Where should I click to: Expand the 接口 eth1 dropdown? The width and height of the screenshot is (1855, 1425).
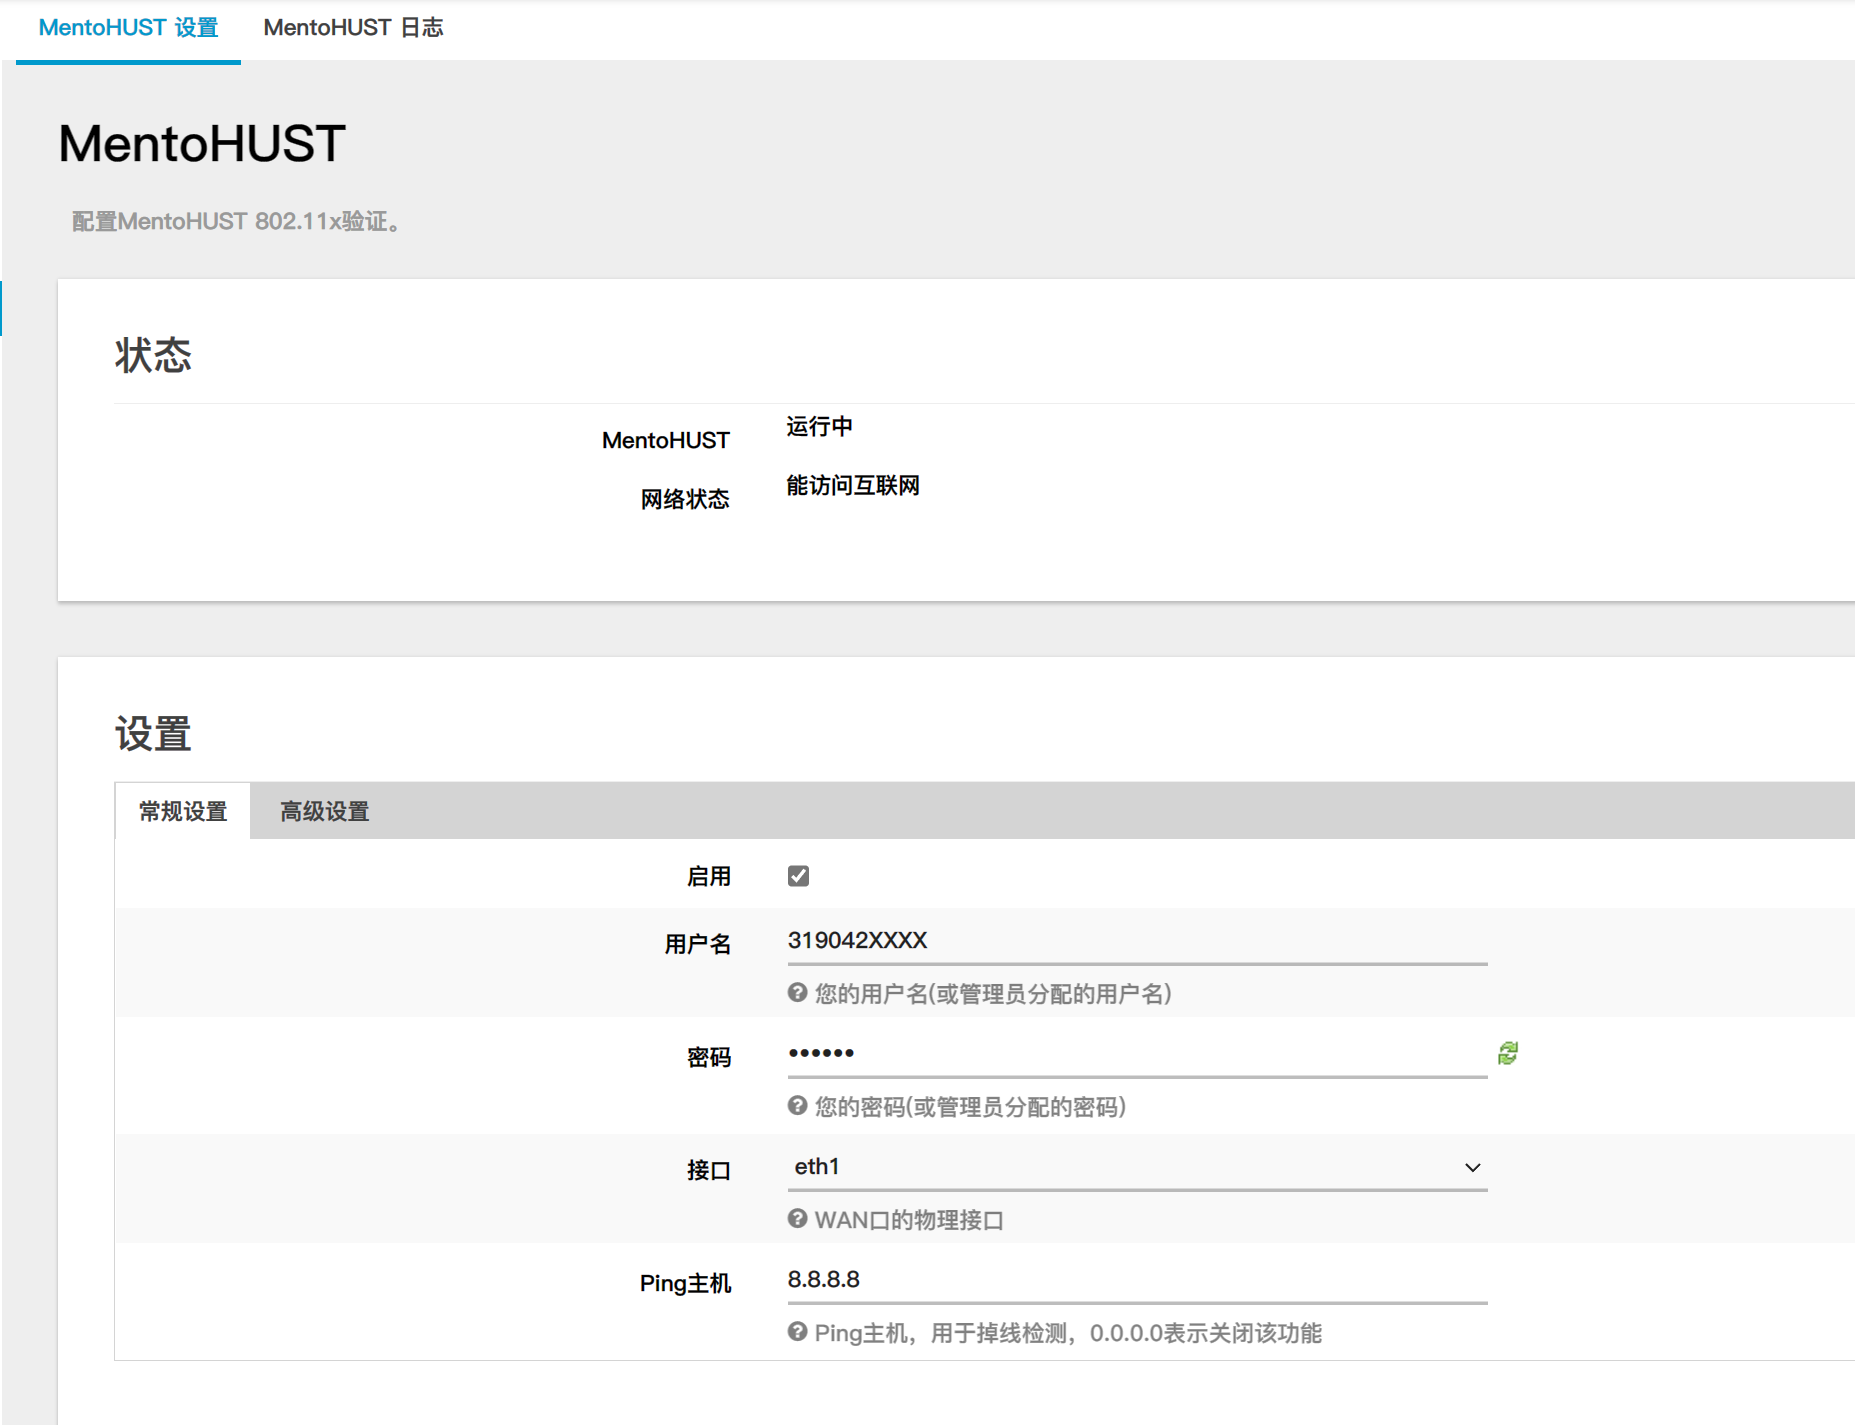(1137, 1167)
